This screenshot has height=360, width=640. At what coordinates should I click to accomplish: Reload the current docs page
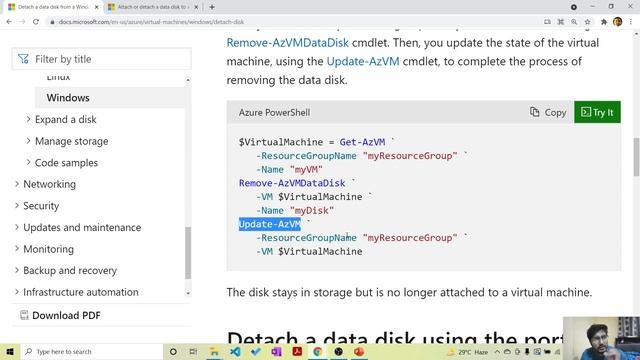(36, 22)
